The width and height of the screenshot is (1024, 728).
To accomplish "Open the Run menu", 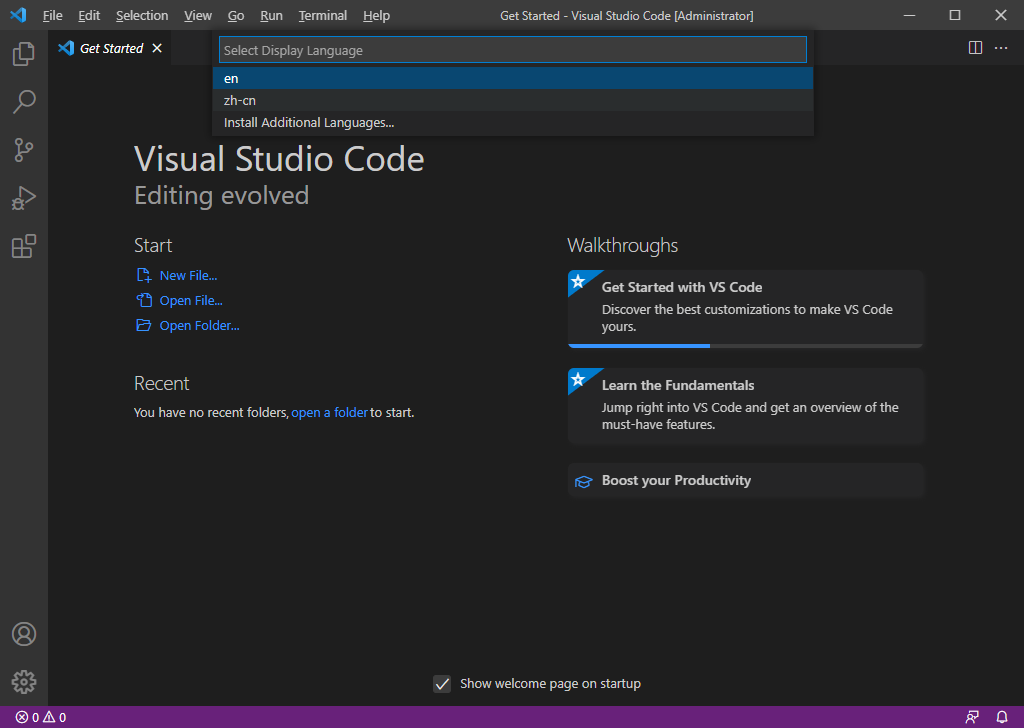I will coord(271,15).
